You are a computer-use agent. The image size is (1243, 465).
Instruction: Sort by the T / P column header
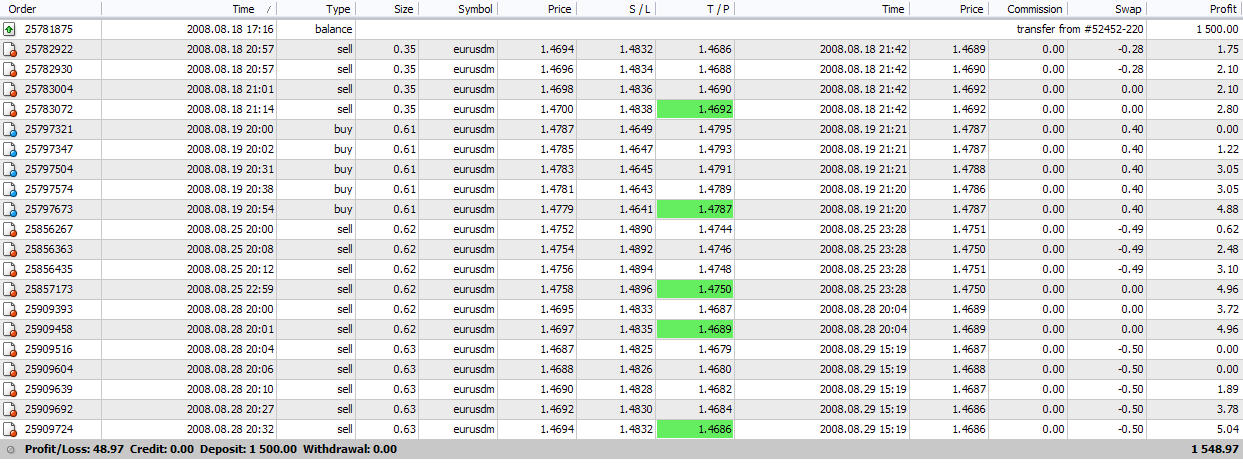[x=695, y=9]
